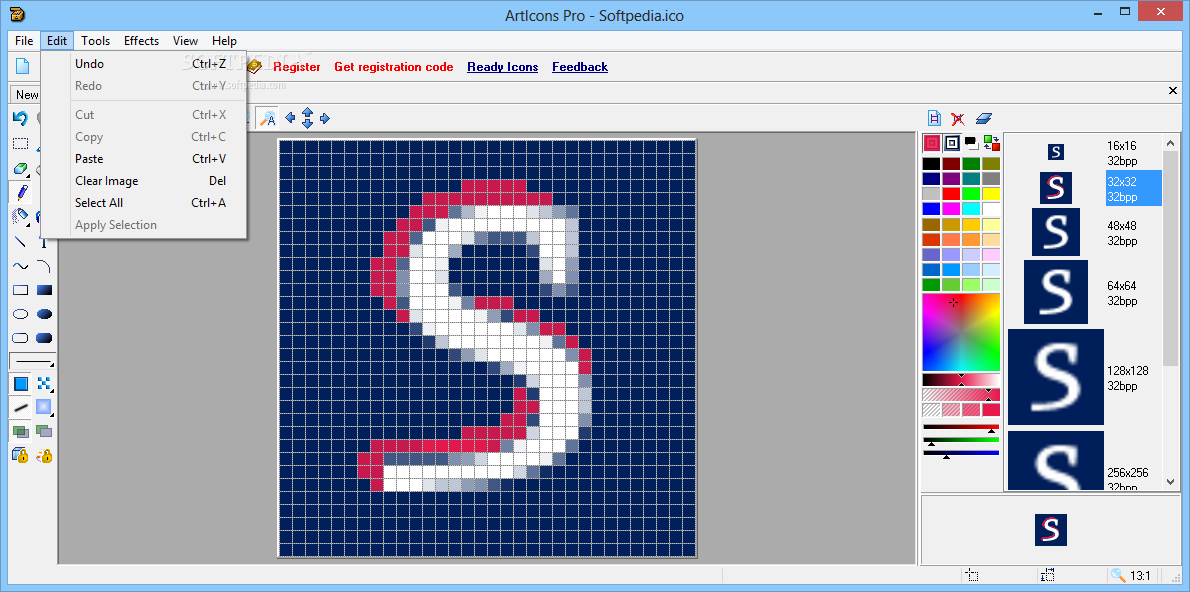Toggle the solid square brush mode
This screenshot has height=592, width=1190.
tap(20, 384)
